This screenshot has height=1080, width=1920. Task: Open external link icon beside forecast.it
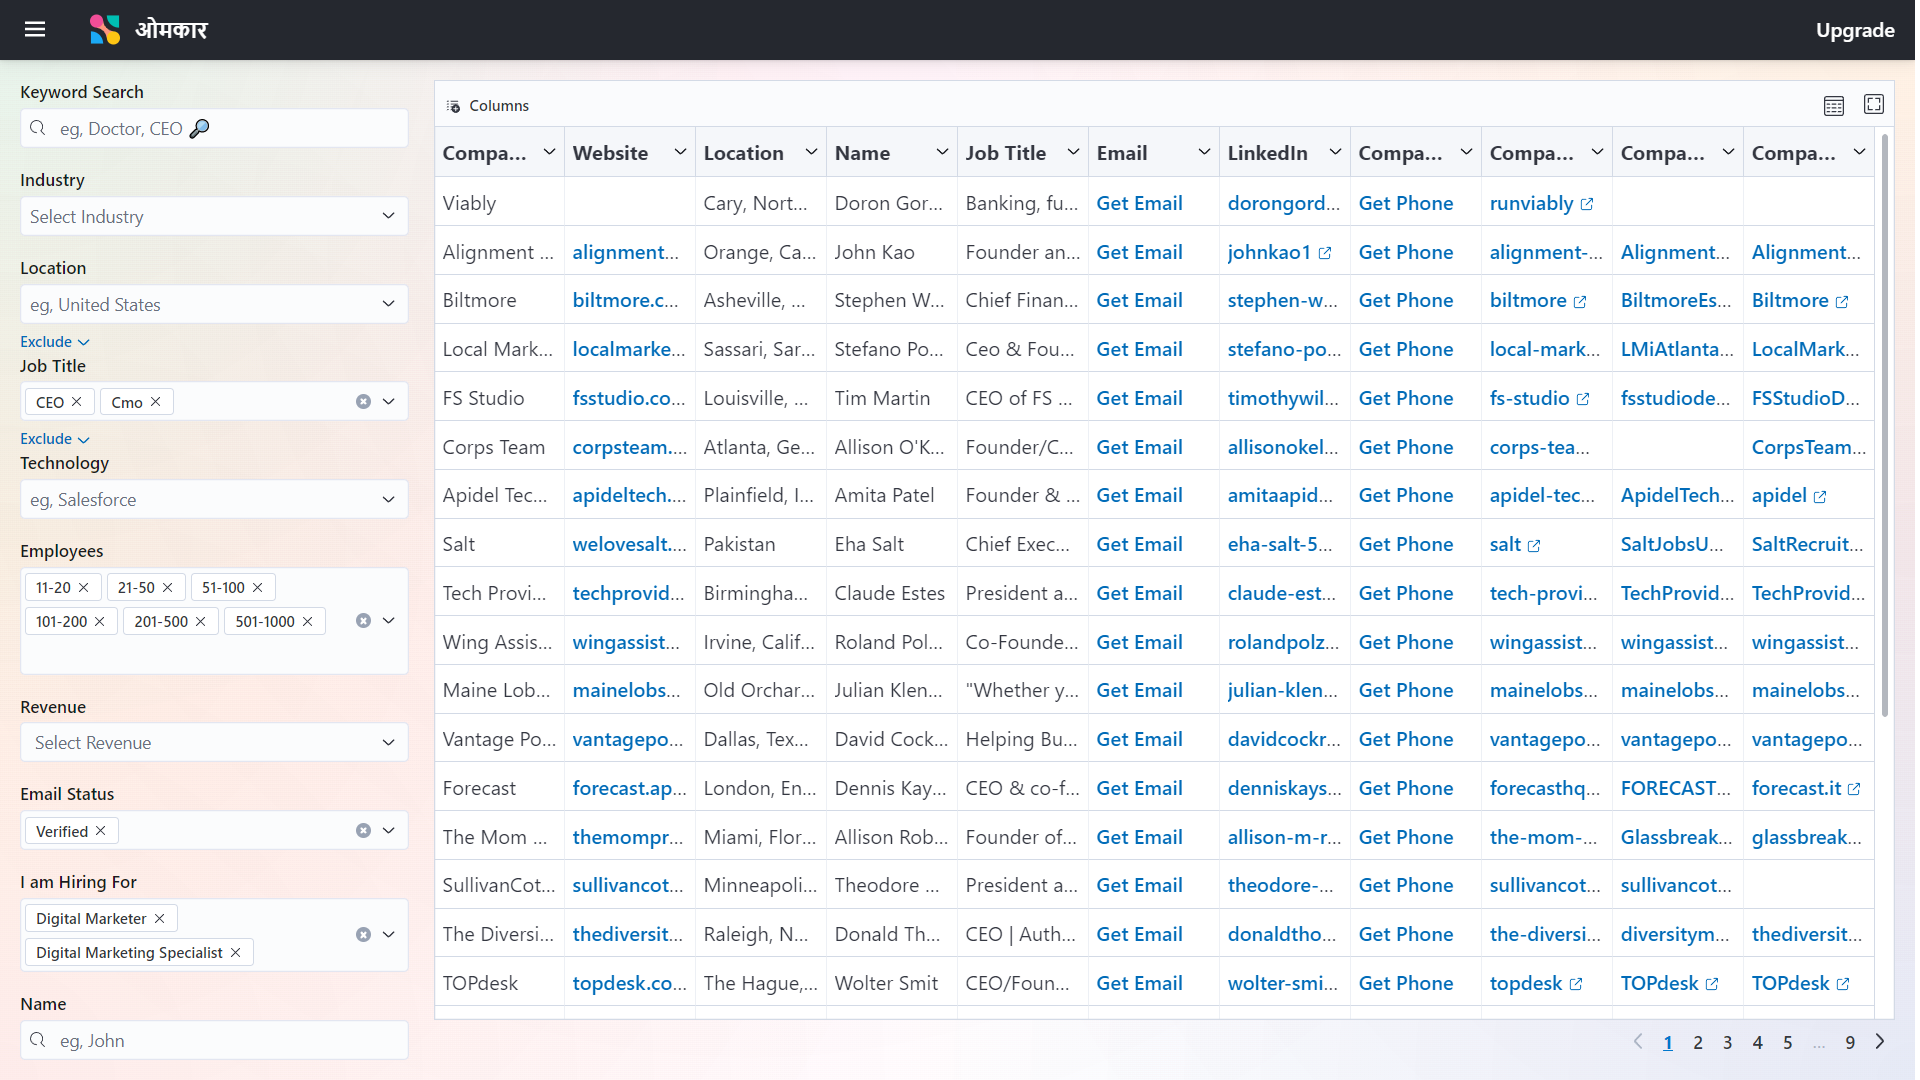1854,790
